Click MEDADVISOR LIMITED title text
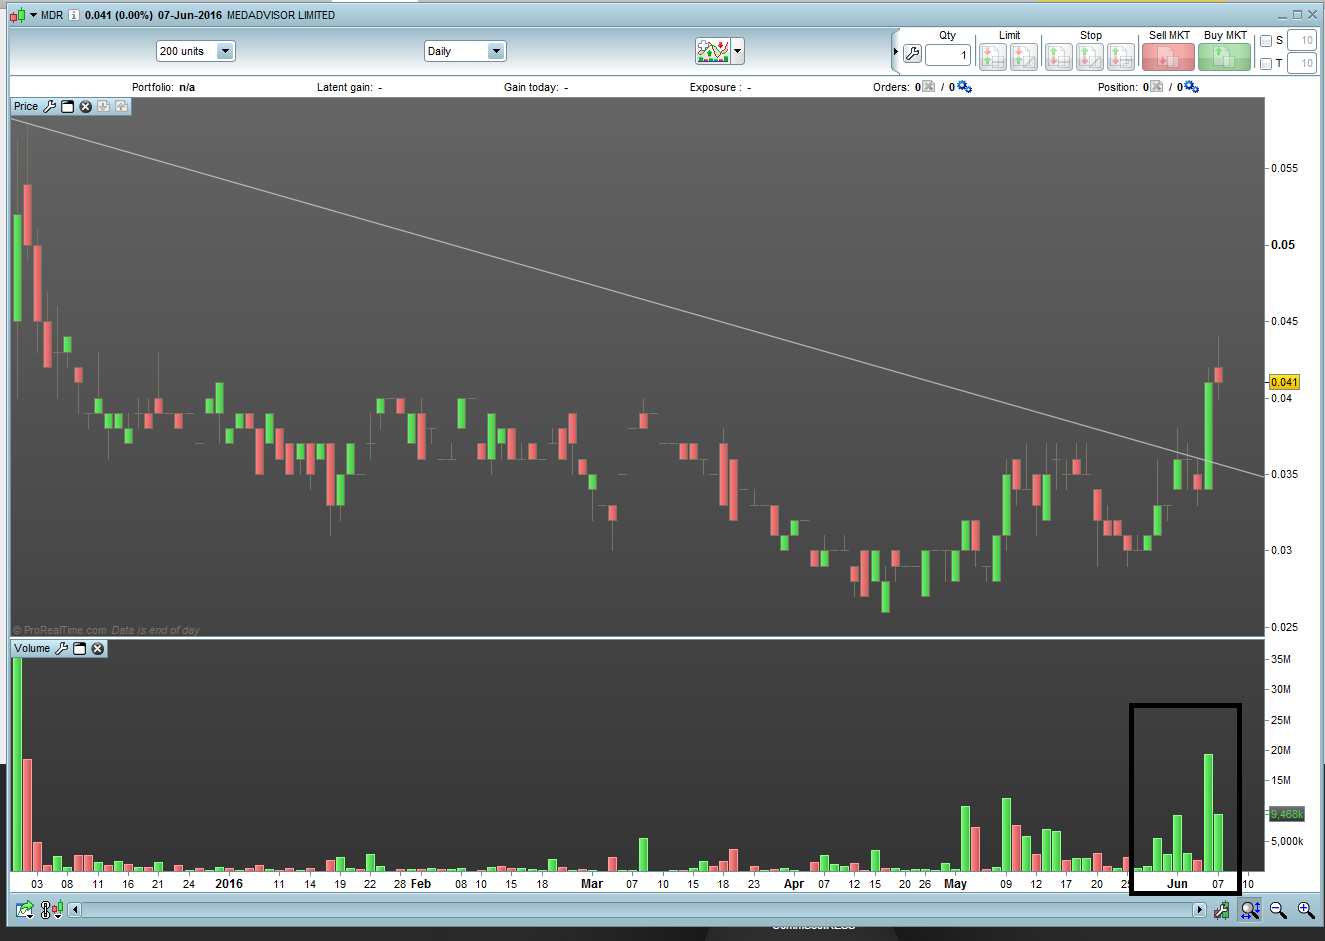The width and height of the screenshot is (1325, 941). [x=281, y=15]
